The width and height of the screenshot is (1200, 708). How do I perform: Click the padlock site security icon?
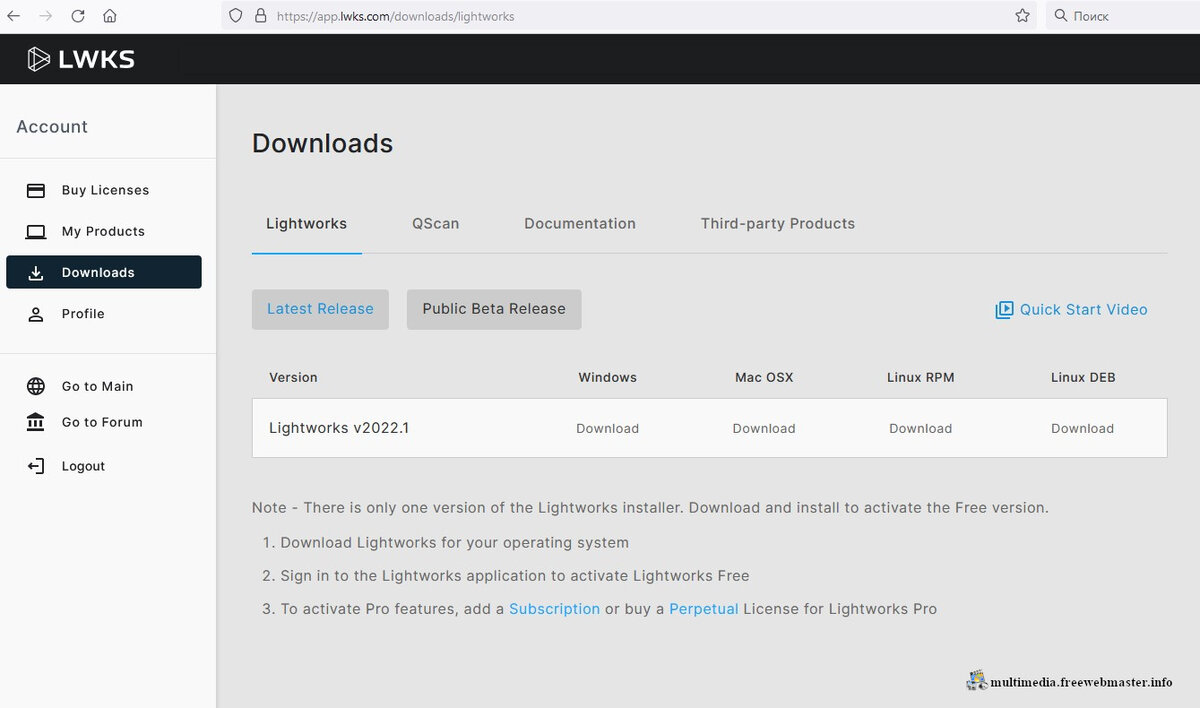260,16
